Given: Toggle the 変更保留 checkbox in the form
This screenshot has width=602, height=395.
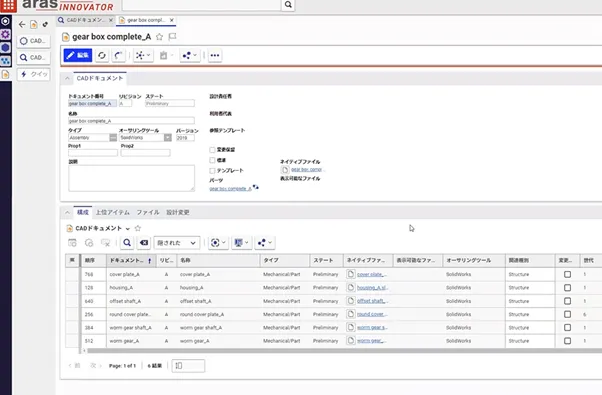Looking at the screenshot, I should point(212,150).
